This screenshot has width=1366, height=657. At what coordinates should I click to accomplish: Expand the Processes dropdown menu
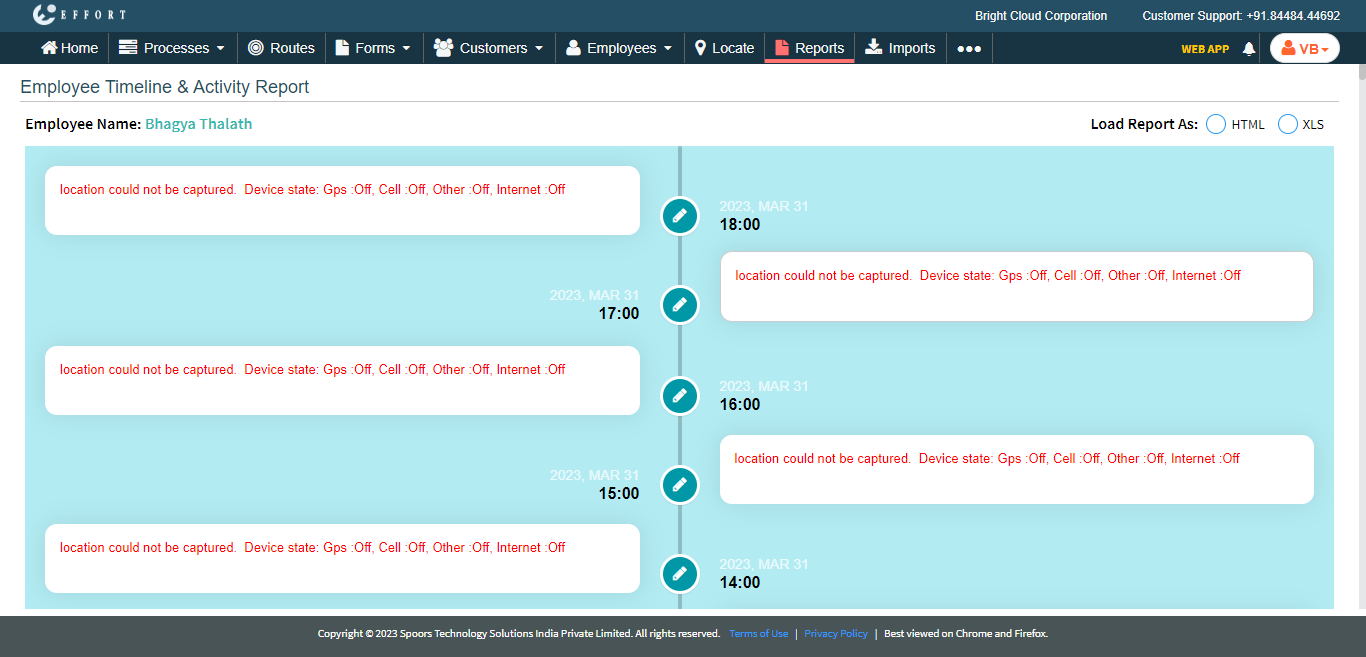[172, 48]
